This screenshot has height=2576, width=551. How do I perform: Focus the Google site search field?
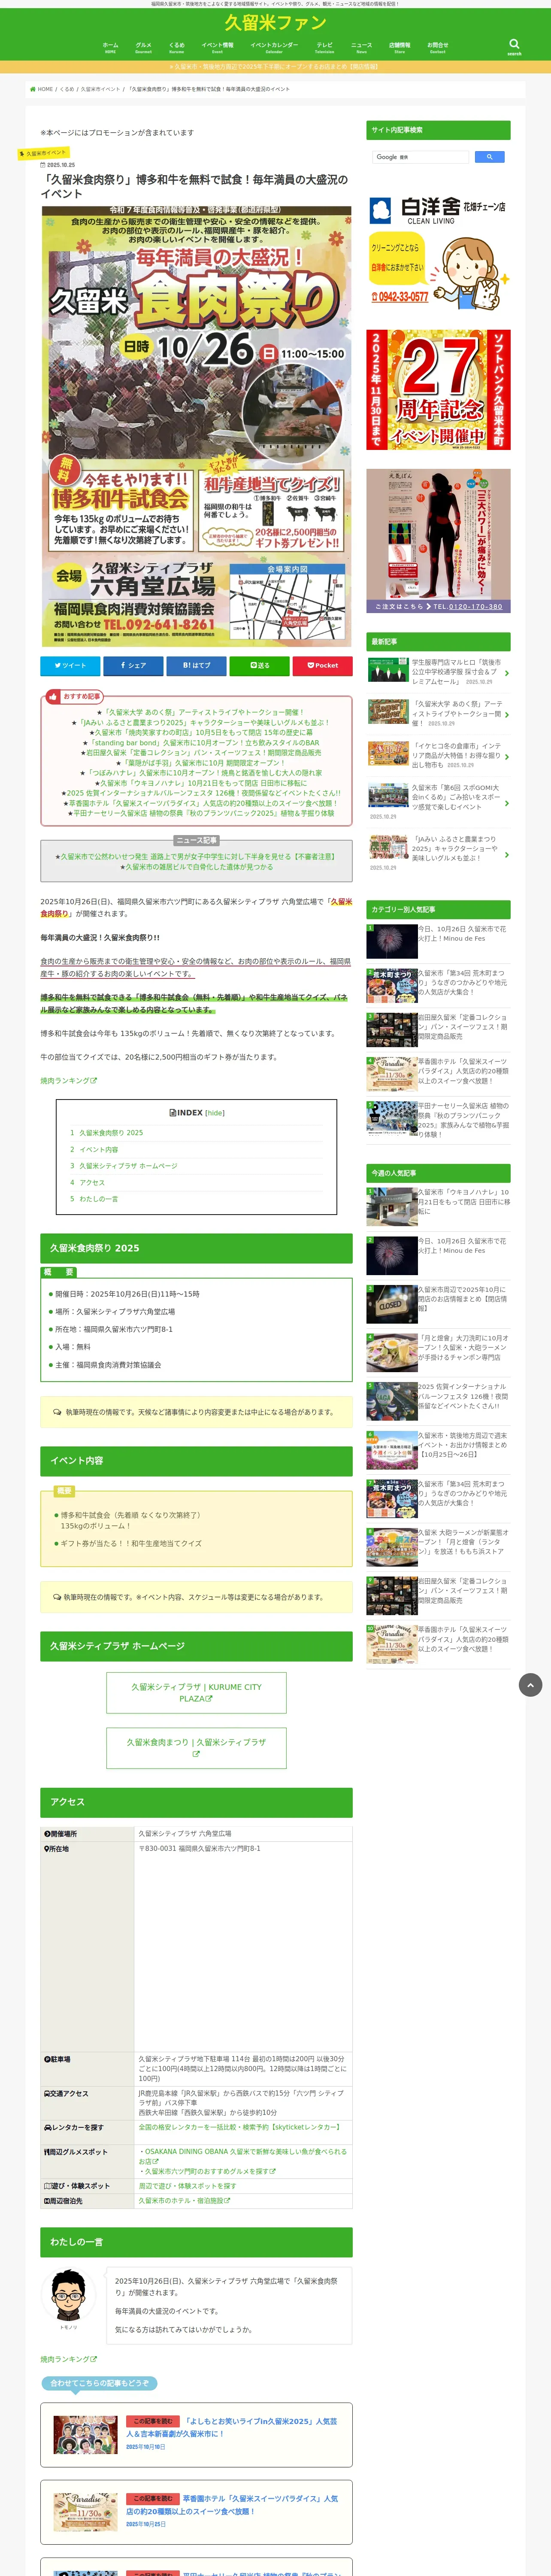point(421,157)
